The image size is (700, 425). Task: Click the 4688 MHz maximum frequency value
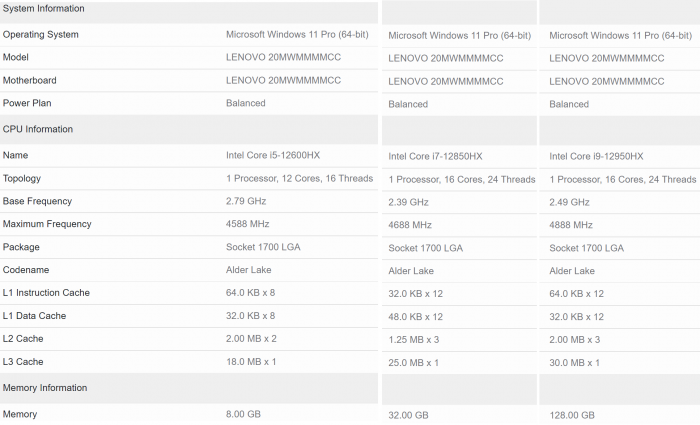click(410, 225)
